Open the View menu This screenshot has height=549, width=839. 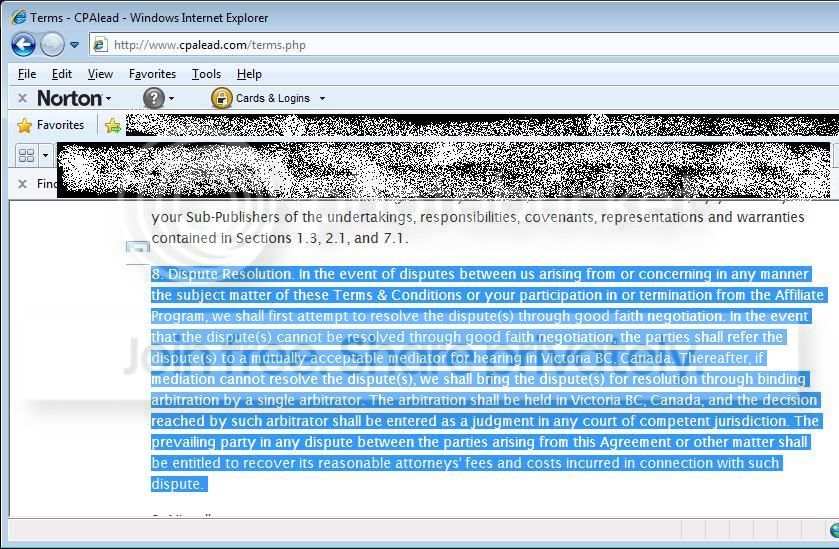coord(100,74)
